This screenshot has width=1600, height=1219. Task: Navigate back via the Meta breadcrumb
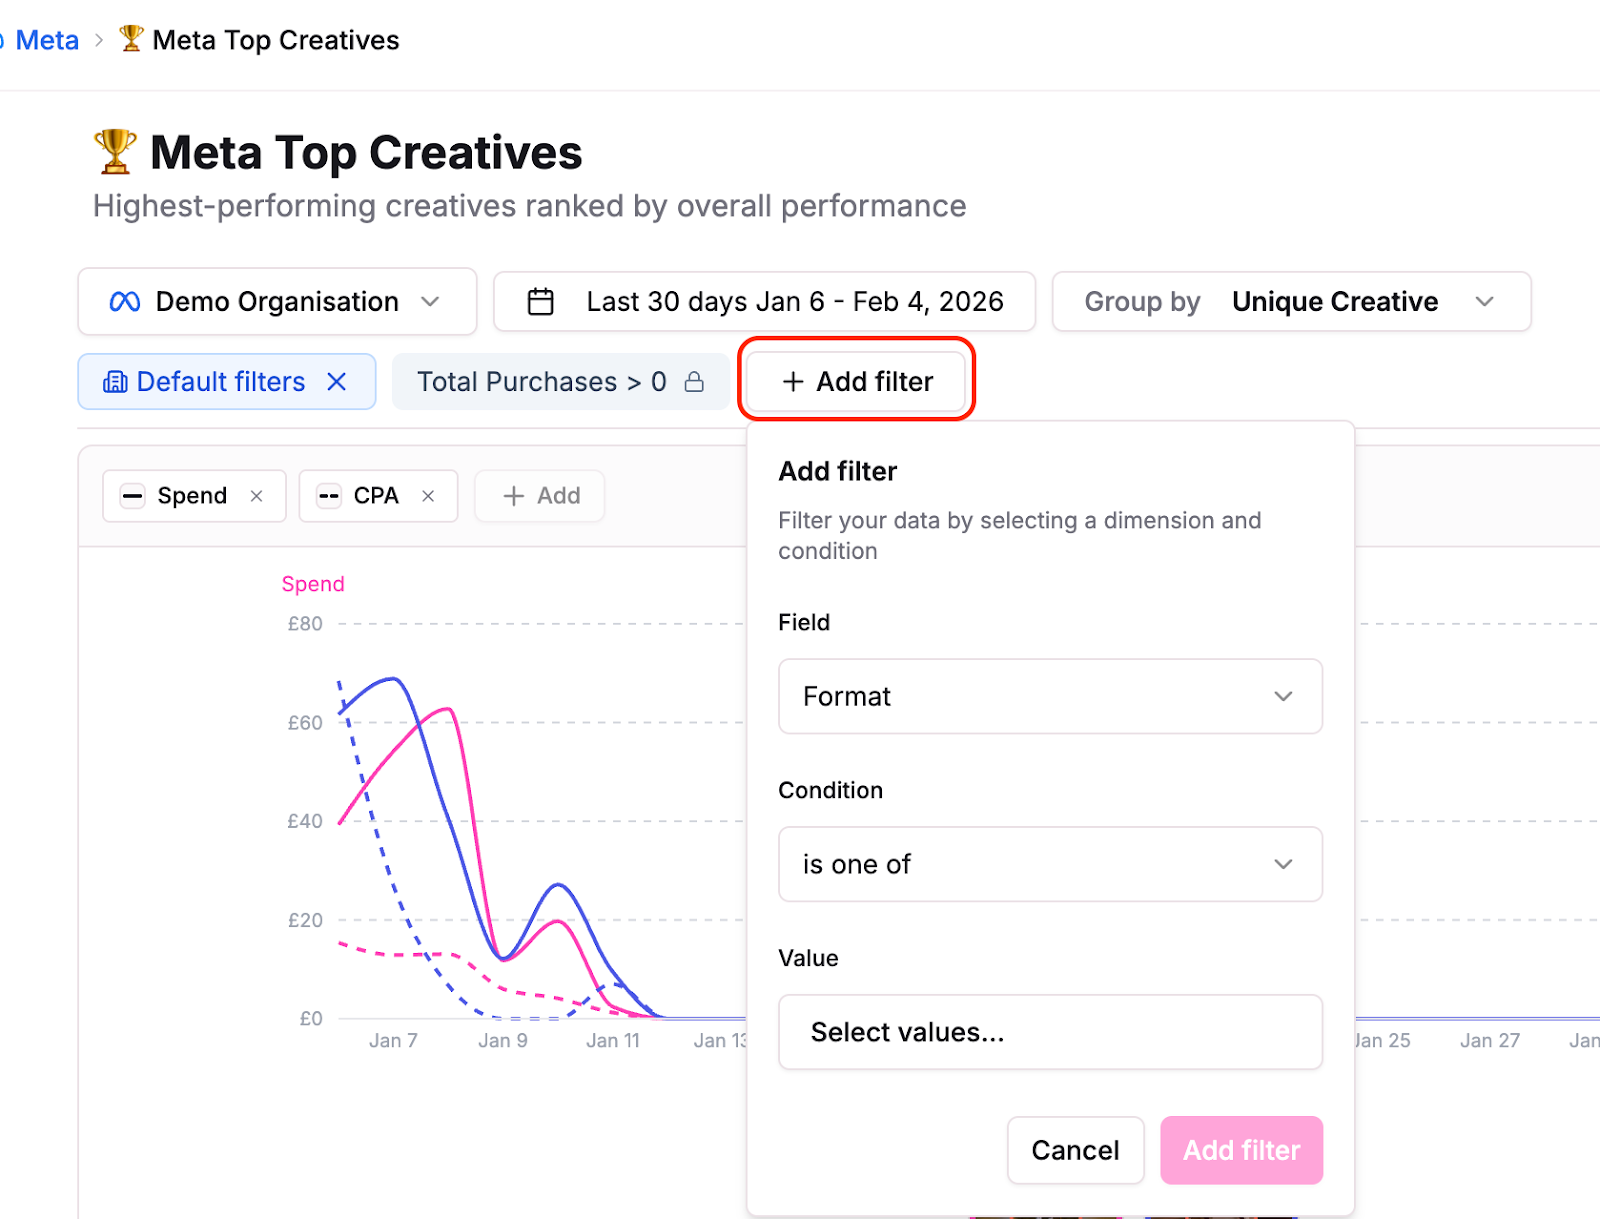[45, 39]
